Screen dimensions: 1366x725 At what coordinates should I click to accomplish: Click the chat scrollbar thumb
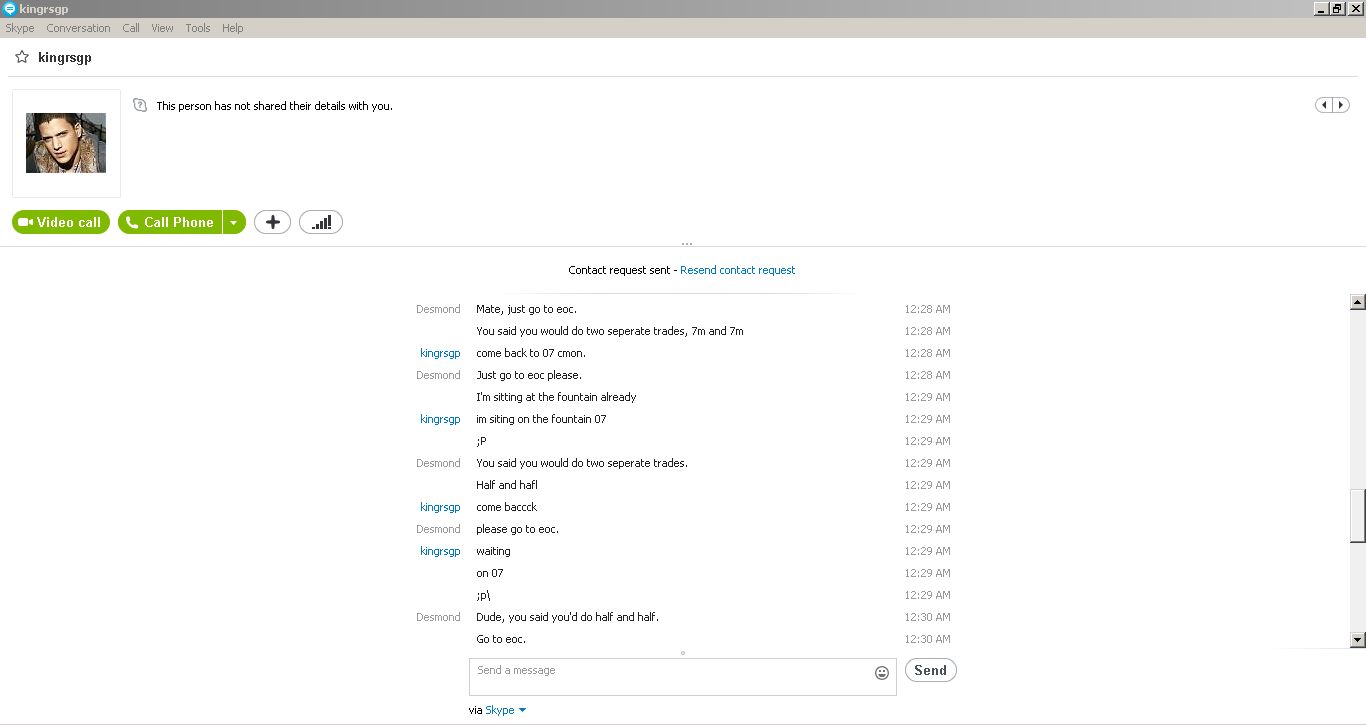[x=1358, y=516]
